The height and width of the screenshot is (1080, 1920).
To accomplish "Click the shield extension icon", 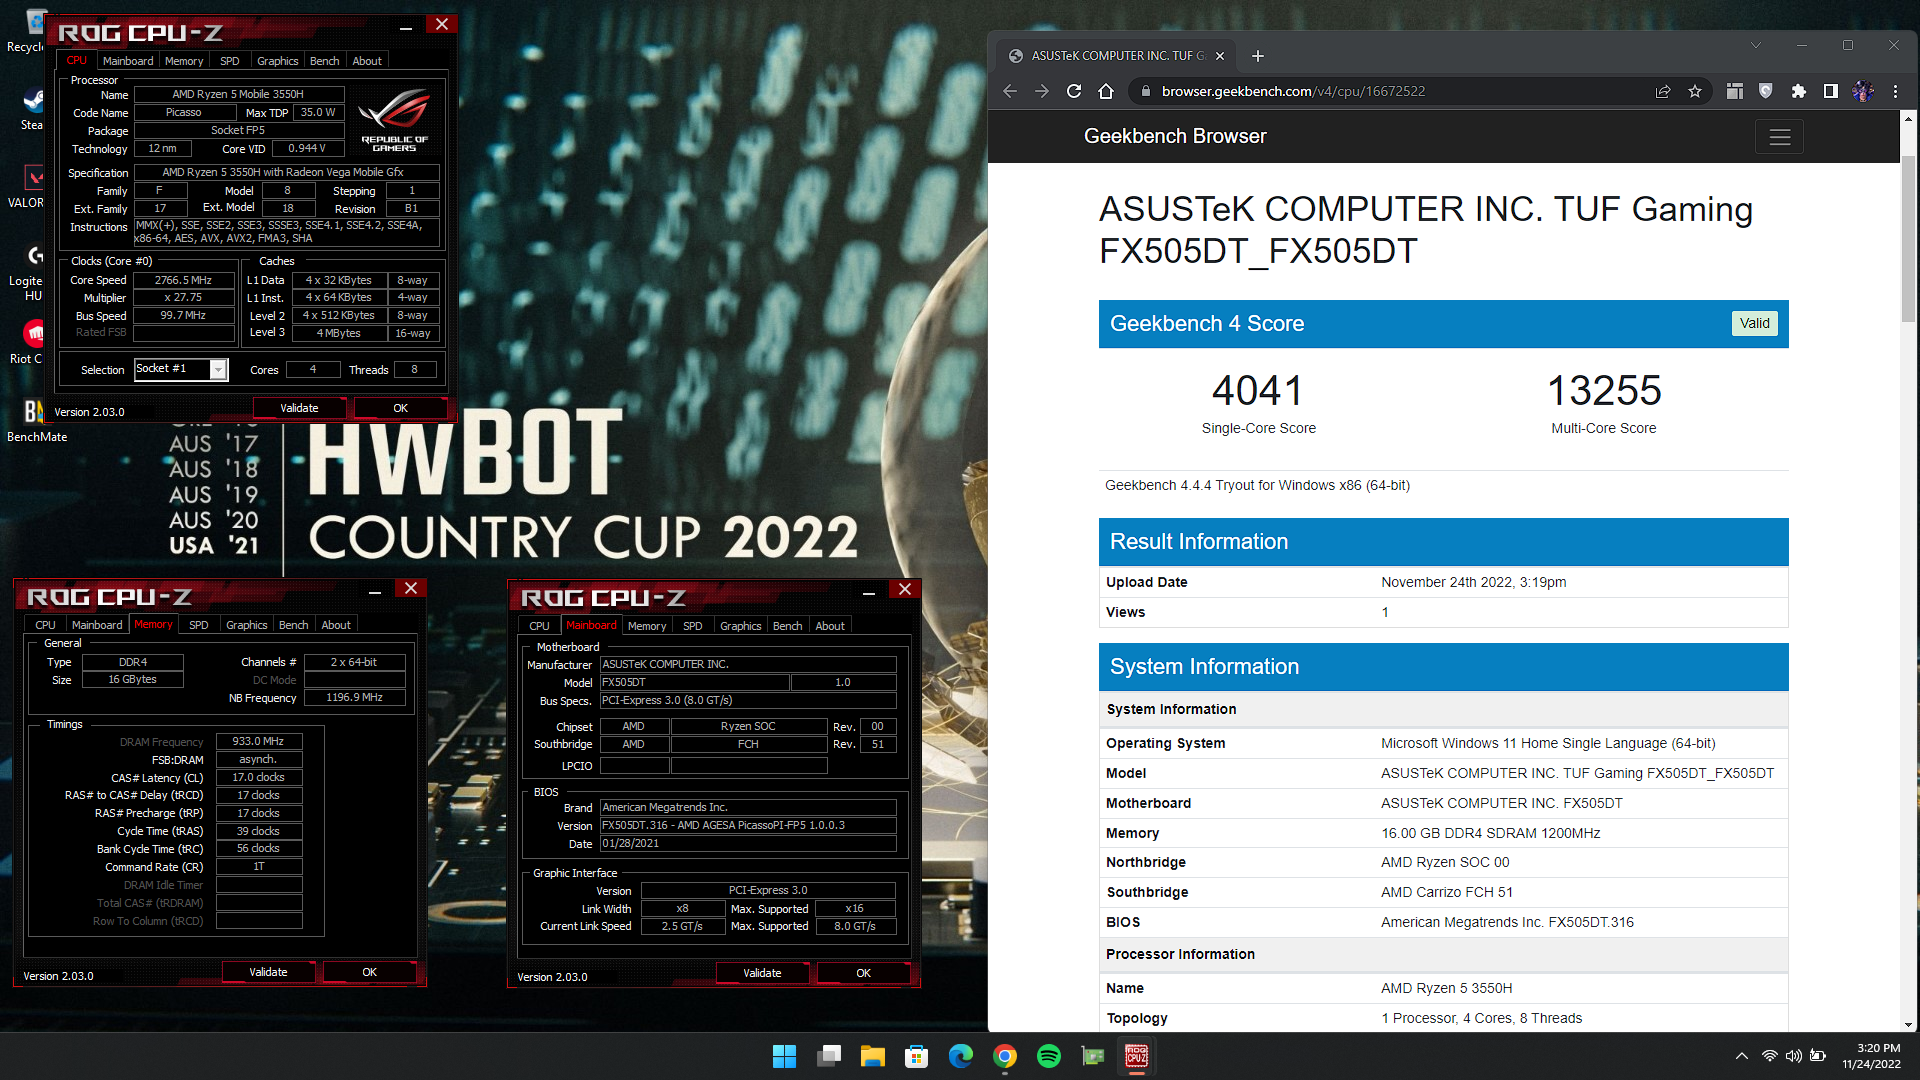I will [x=1766, y=91].
